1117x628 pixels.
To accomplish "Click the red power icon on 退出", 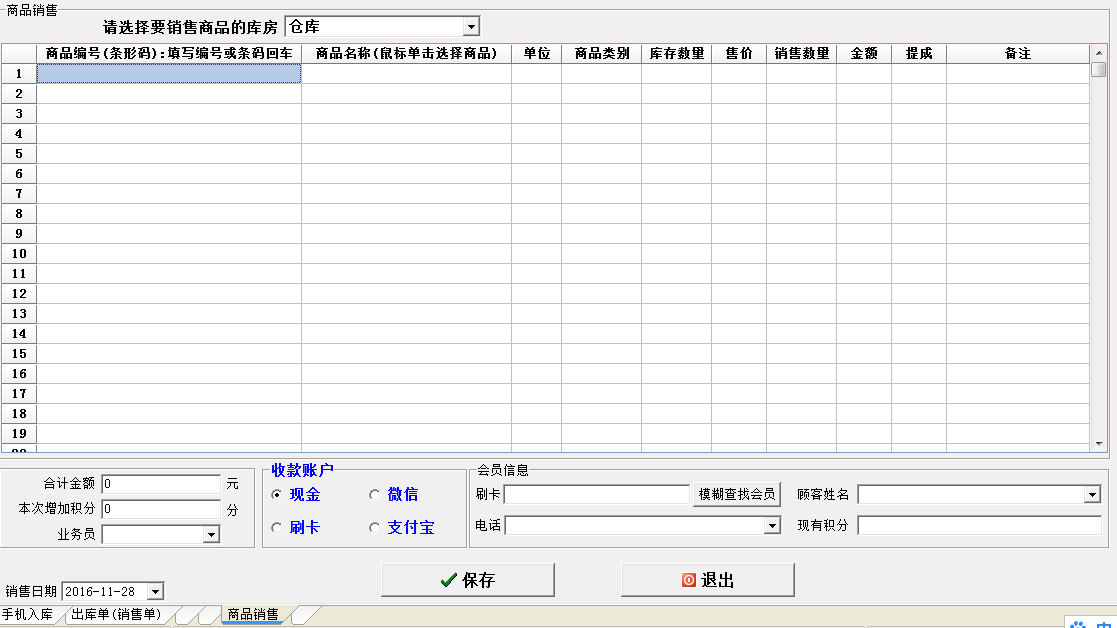I will coord(688,580).
